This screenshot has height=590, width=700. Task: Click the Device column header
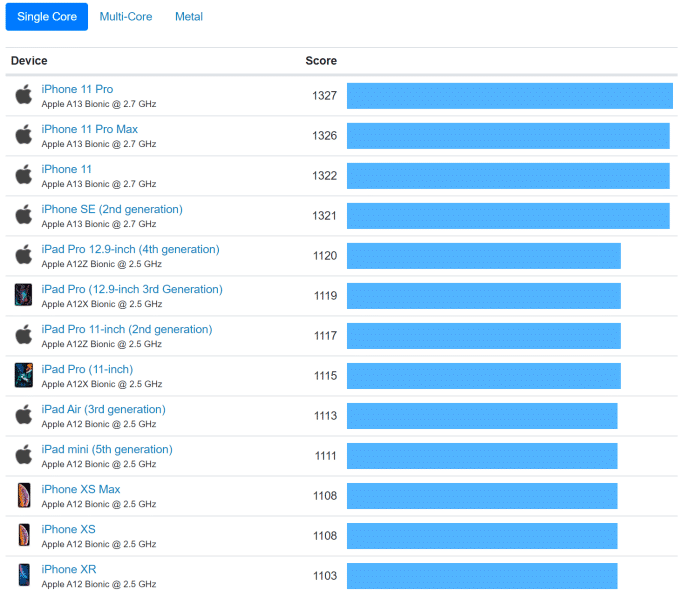tap(29, 61)
